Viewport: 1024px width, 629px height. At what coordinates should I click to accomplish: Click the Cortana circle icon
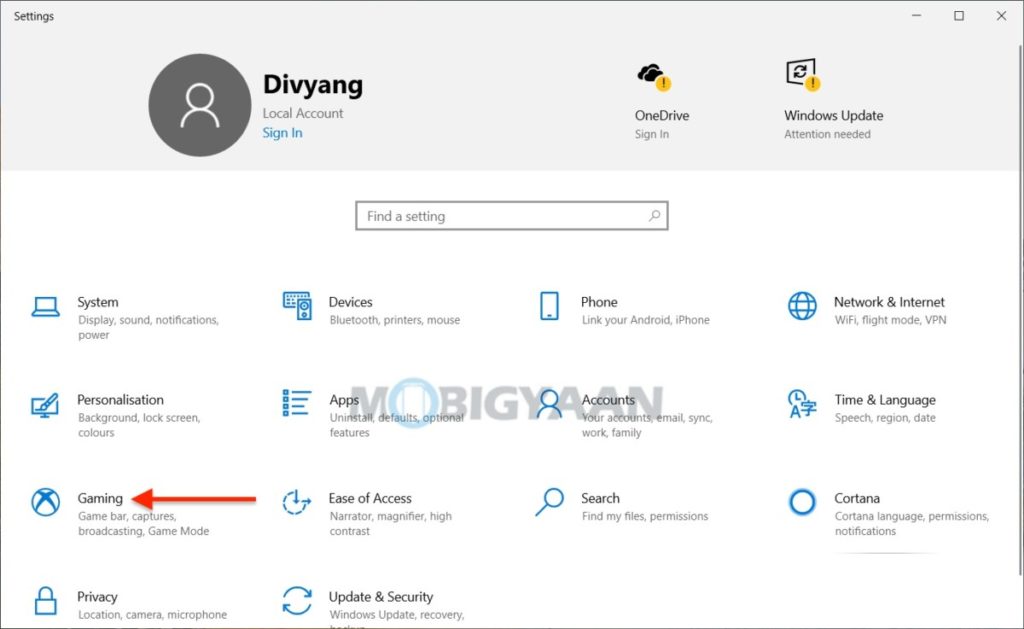click(x=802, y=502)
